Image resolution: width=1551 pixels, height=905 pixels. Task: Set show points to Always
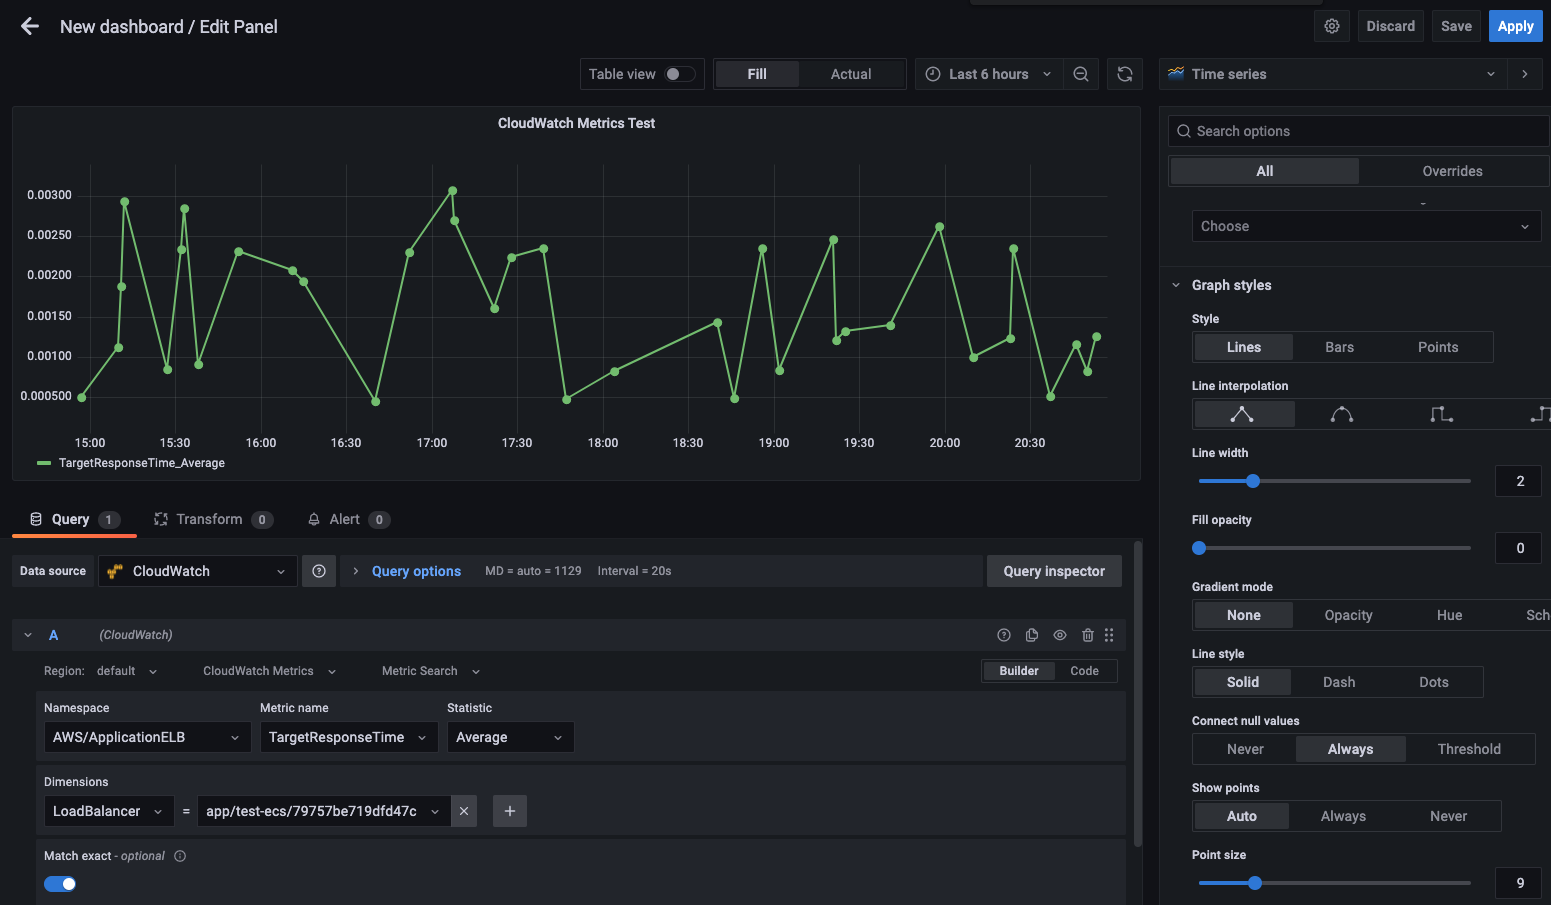[x=1343, y=816]
